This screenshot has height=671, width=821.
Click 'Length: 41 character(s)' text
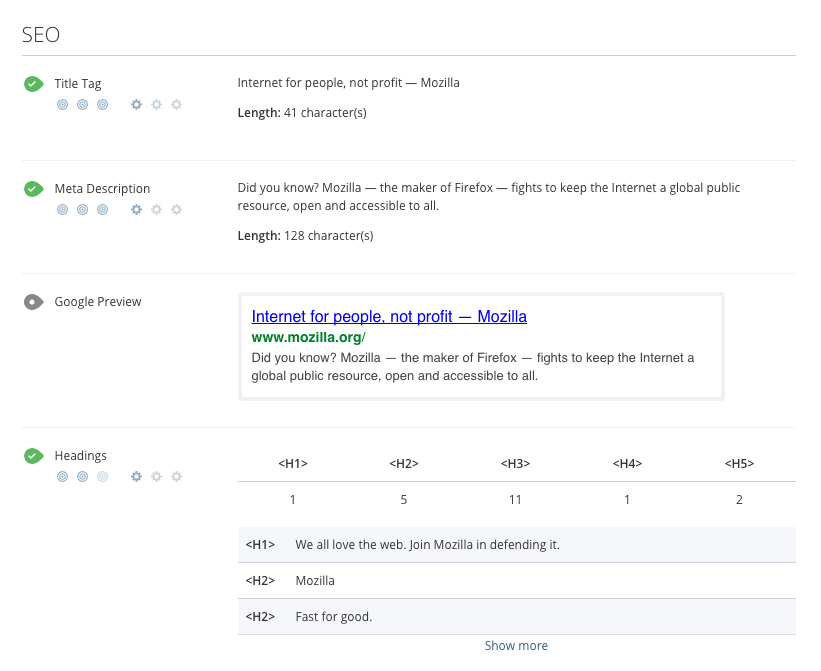pos(302,113)
